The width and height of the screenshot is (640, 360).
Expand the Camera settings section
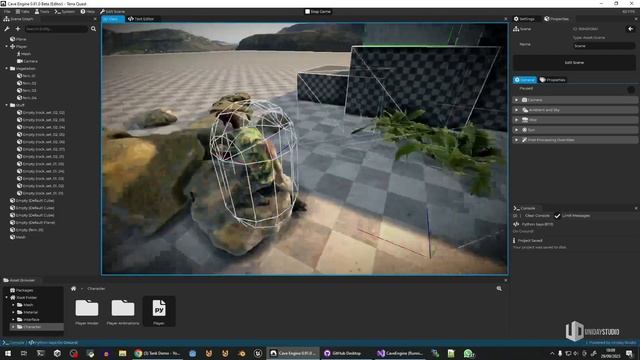pyautogui.click(x=575, y=100)
